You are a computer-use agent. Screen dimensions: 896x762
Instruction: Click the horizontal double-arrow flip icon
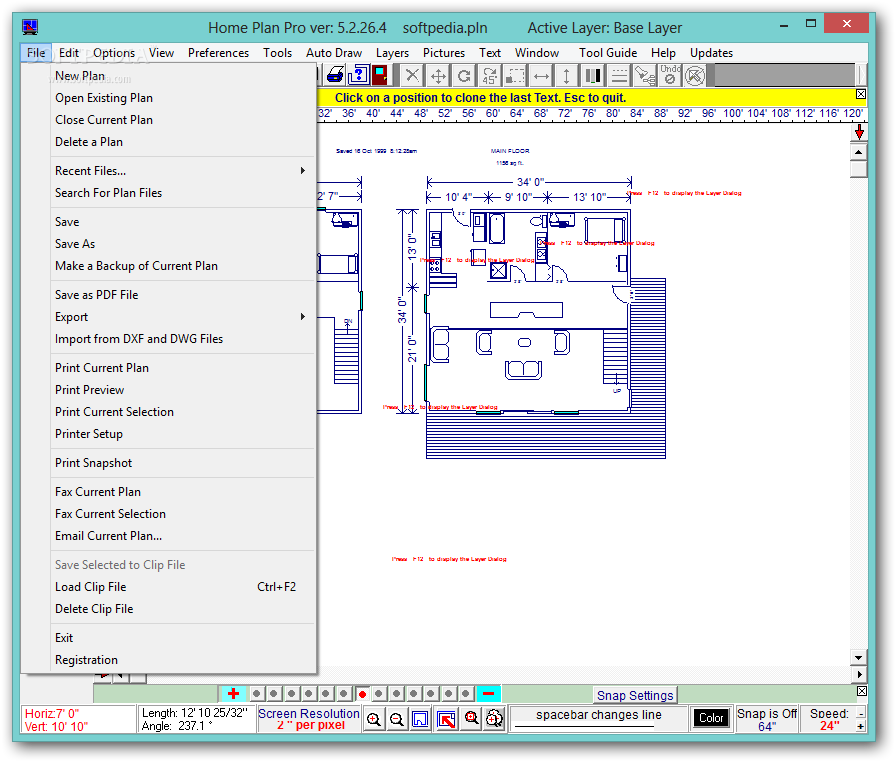[x=541, y=75]
